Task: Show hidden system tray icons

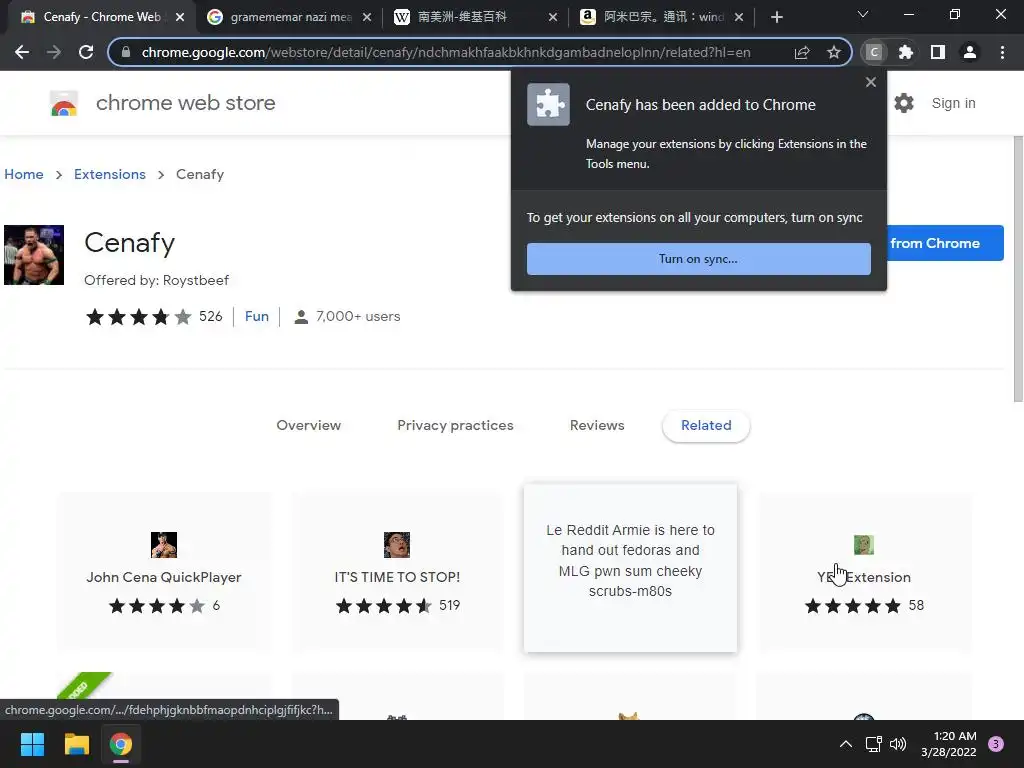Action: (845, 744)
